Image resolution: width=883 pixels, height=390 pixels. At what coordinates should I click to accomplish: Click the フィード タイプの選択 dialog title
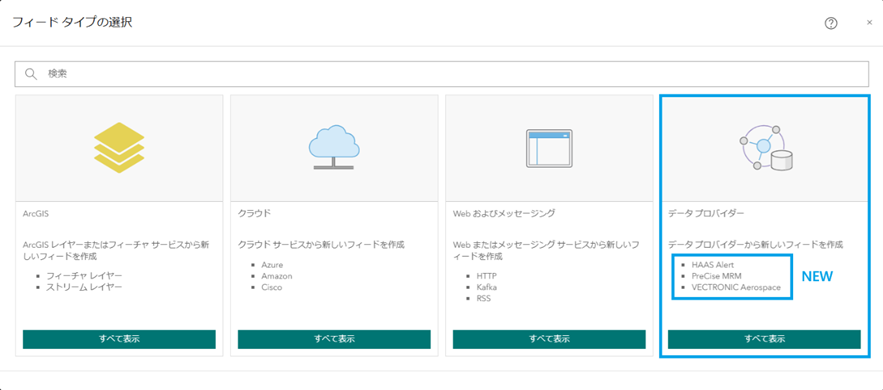(73, 23)
